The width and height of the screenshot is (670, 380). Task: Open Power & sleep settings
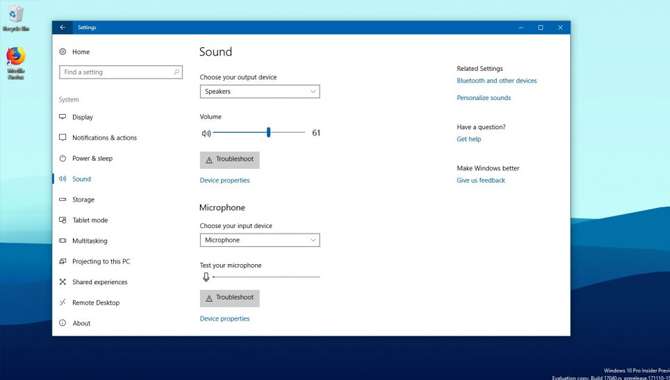coord(92,158)
